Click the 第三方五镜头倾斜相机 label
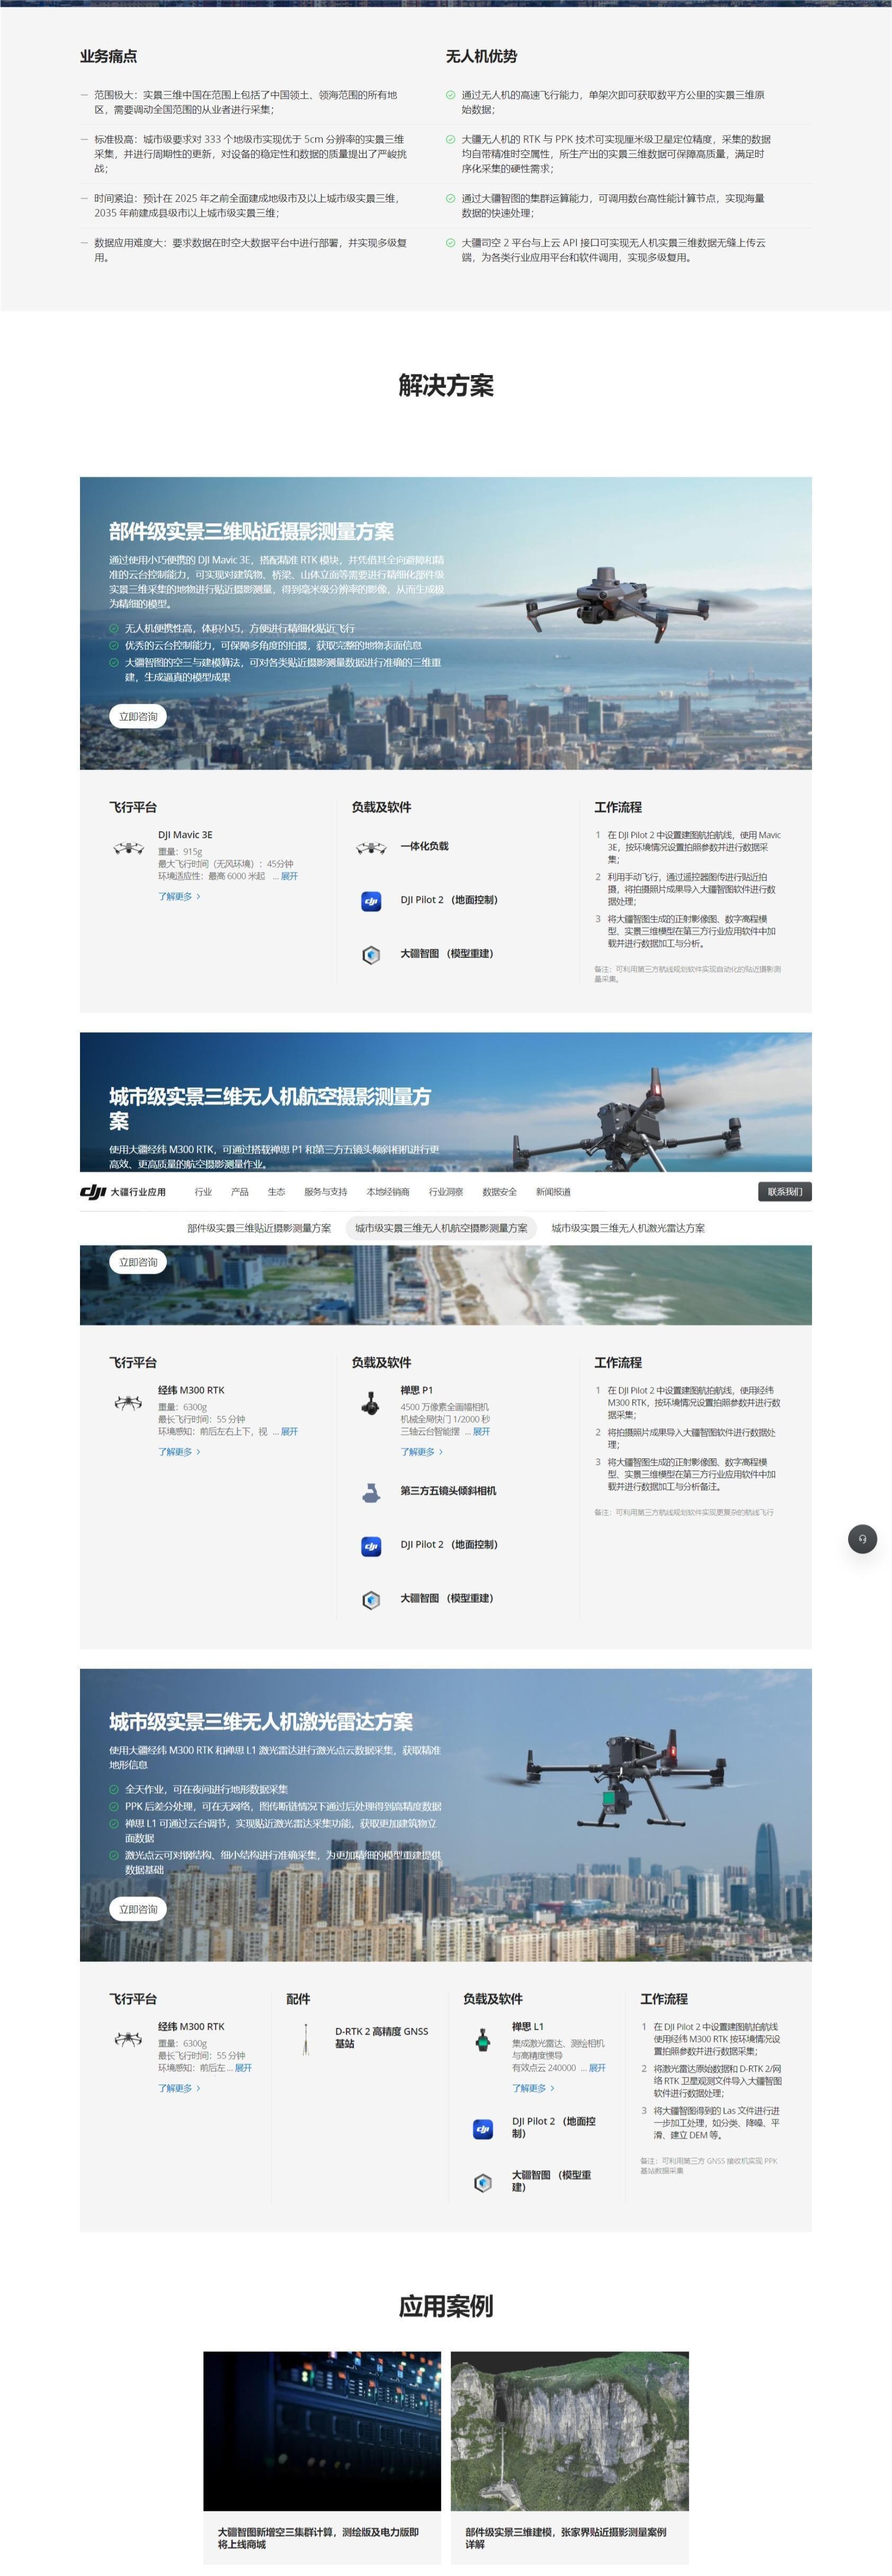This screenshot has height=2576, width=892. point(448,1491)
